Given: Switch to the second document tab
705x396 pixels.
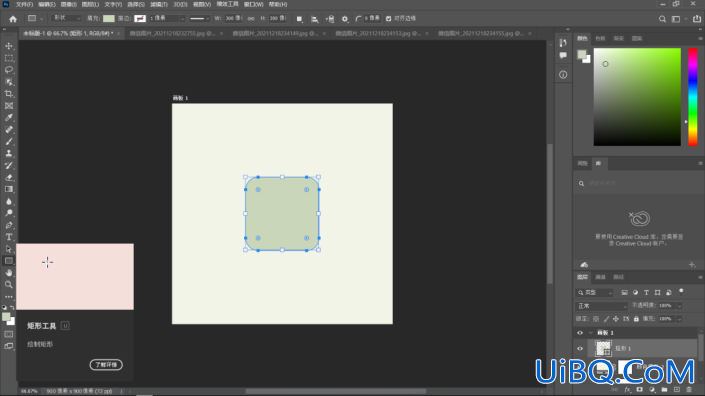Looking at the screenshot, I should (172, 33).
